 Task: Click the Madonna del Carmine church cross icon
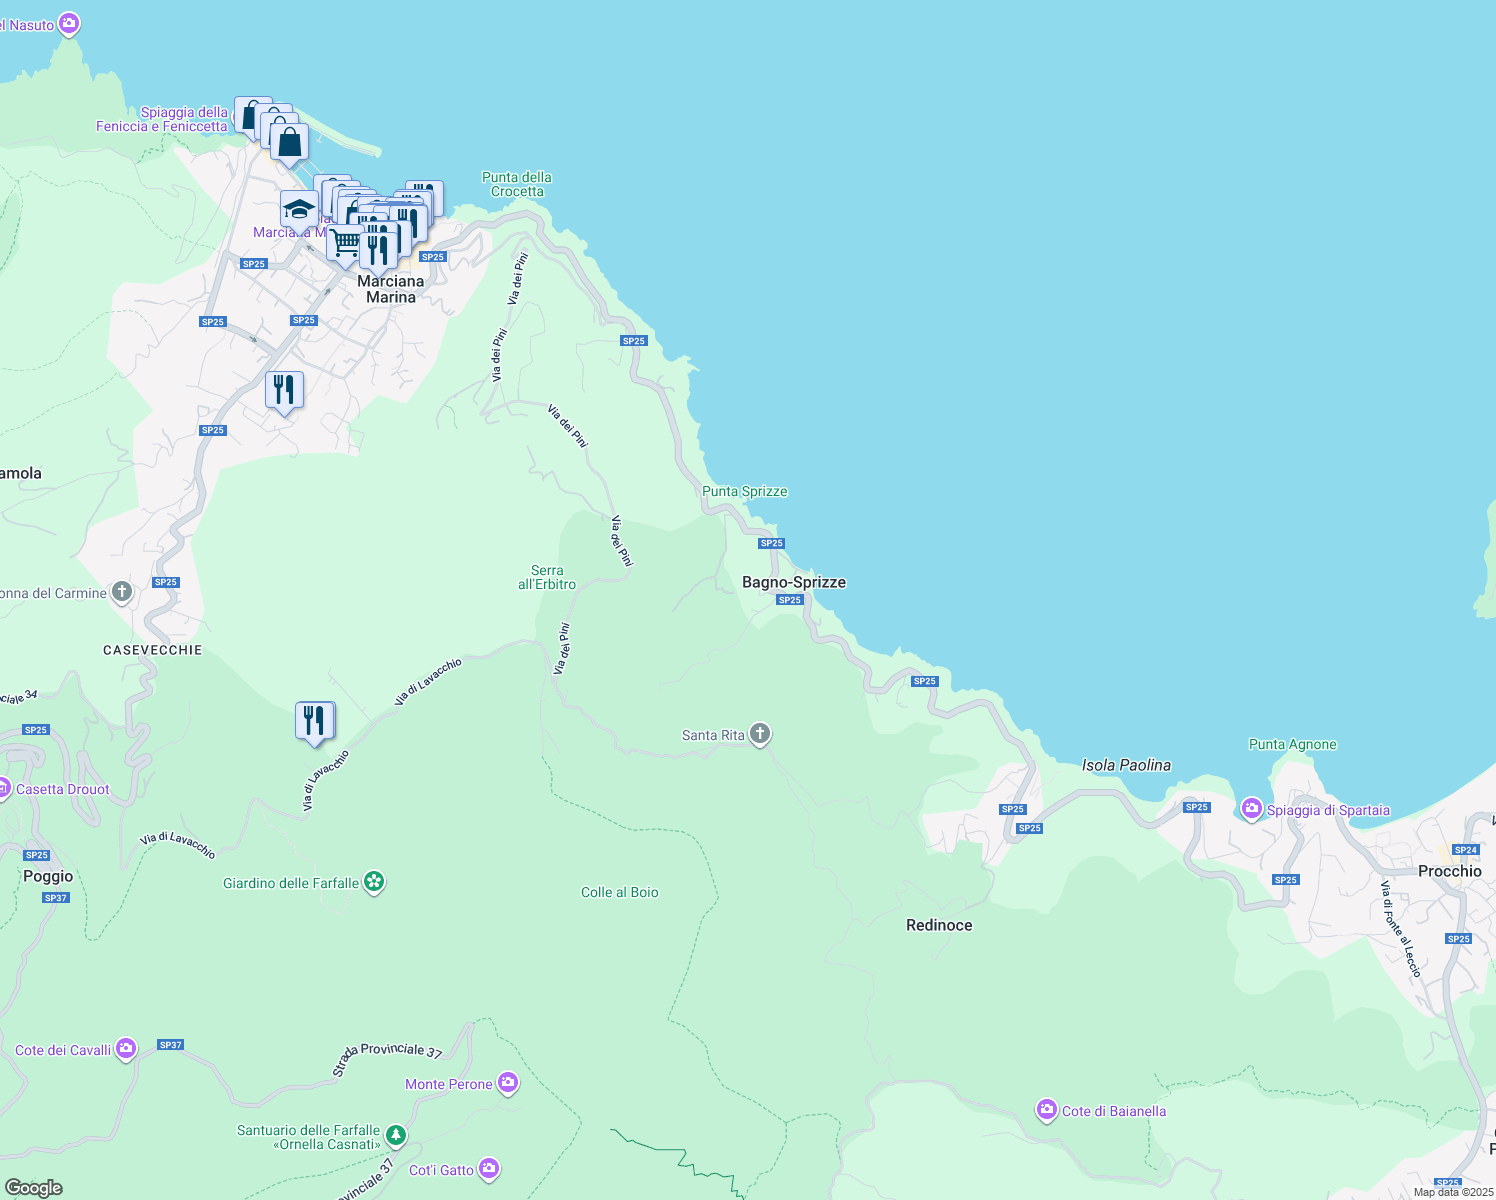pos(120,590)
